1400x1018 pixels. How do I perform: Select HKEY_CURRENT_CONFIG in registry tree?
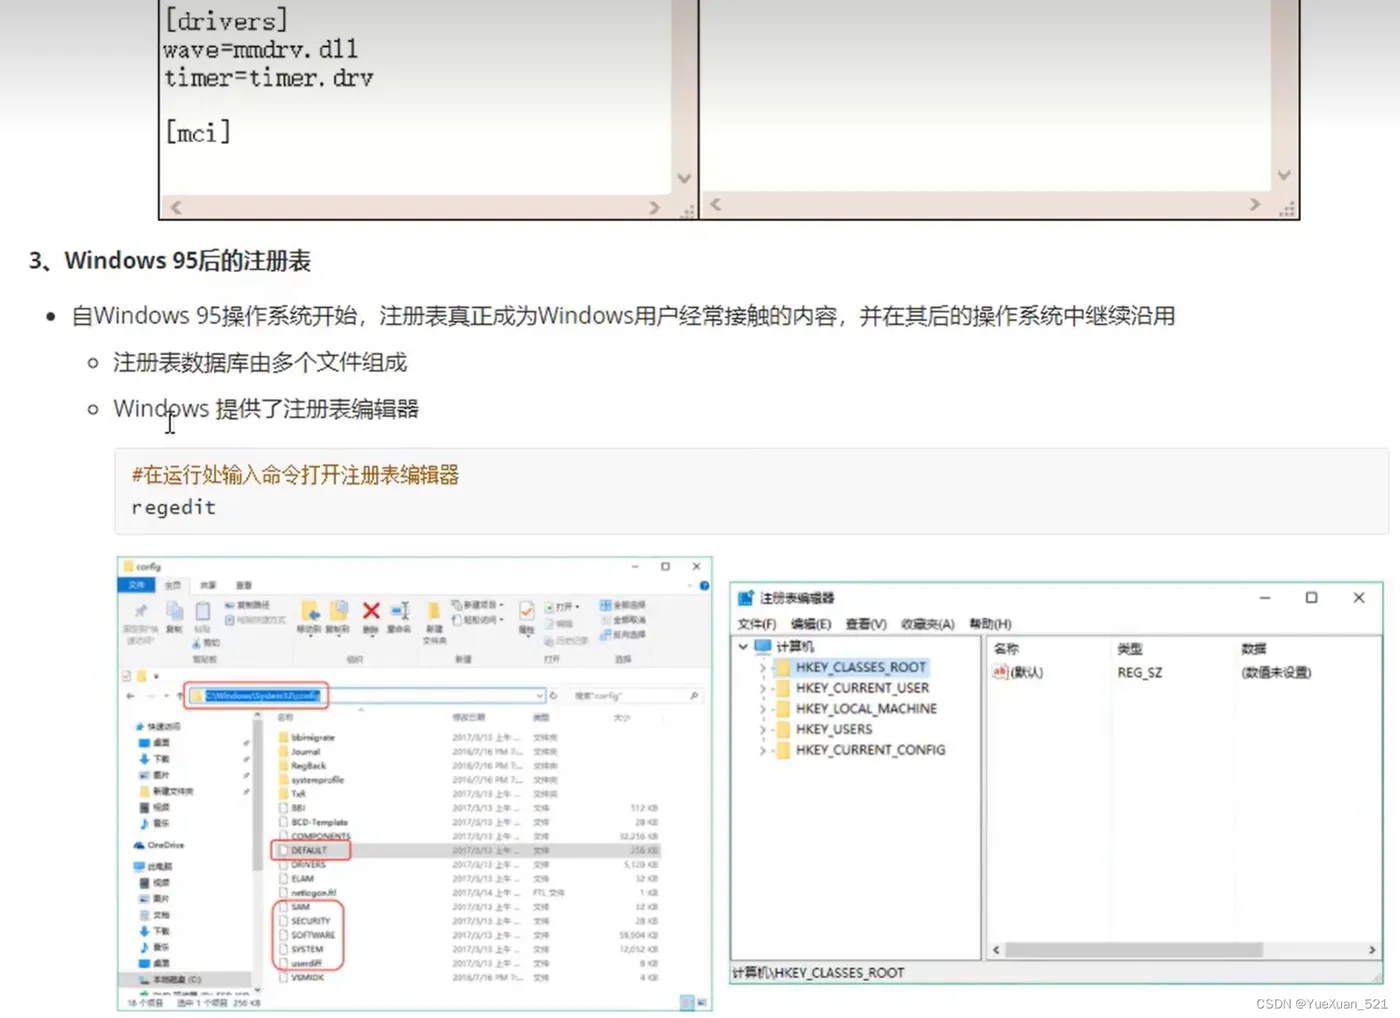point(870,750)
